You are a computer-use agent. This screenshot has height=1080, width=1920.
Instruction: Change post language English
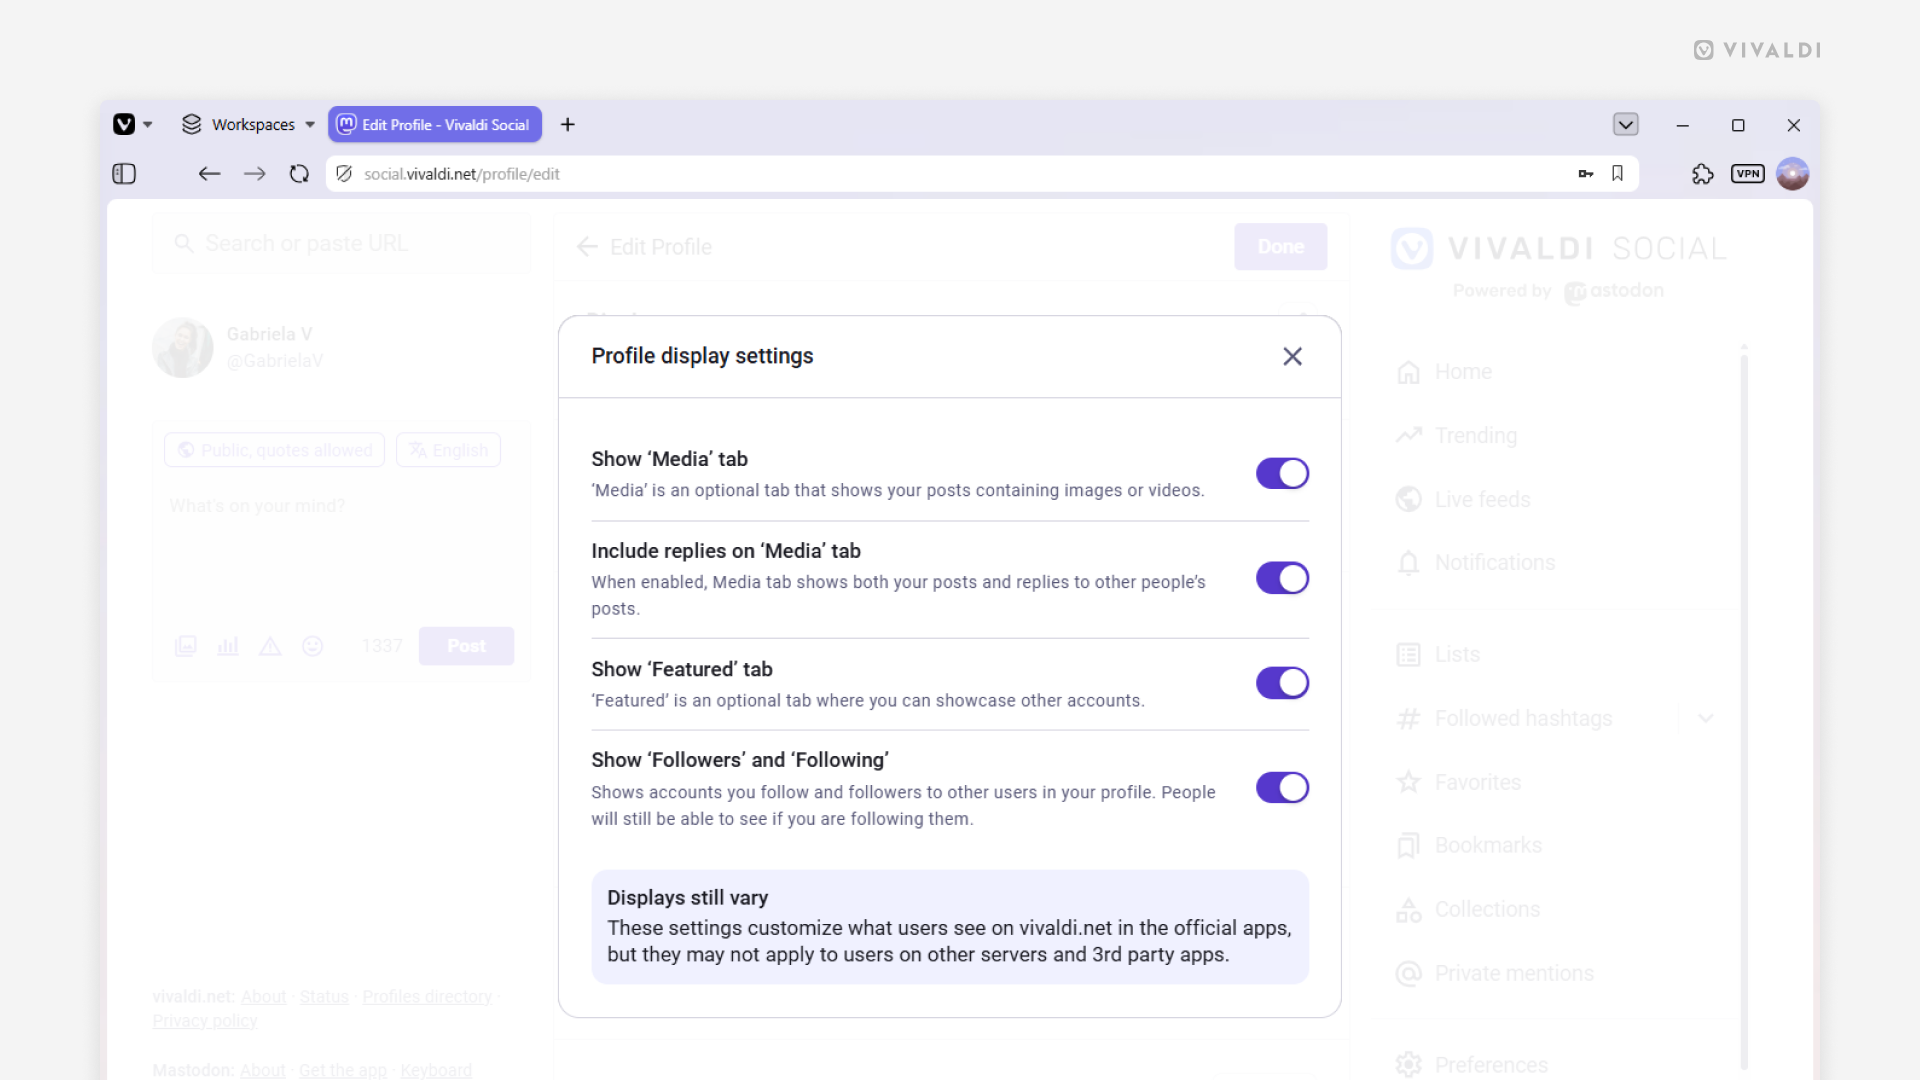click(x=449, y=451)
